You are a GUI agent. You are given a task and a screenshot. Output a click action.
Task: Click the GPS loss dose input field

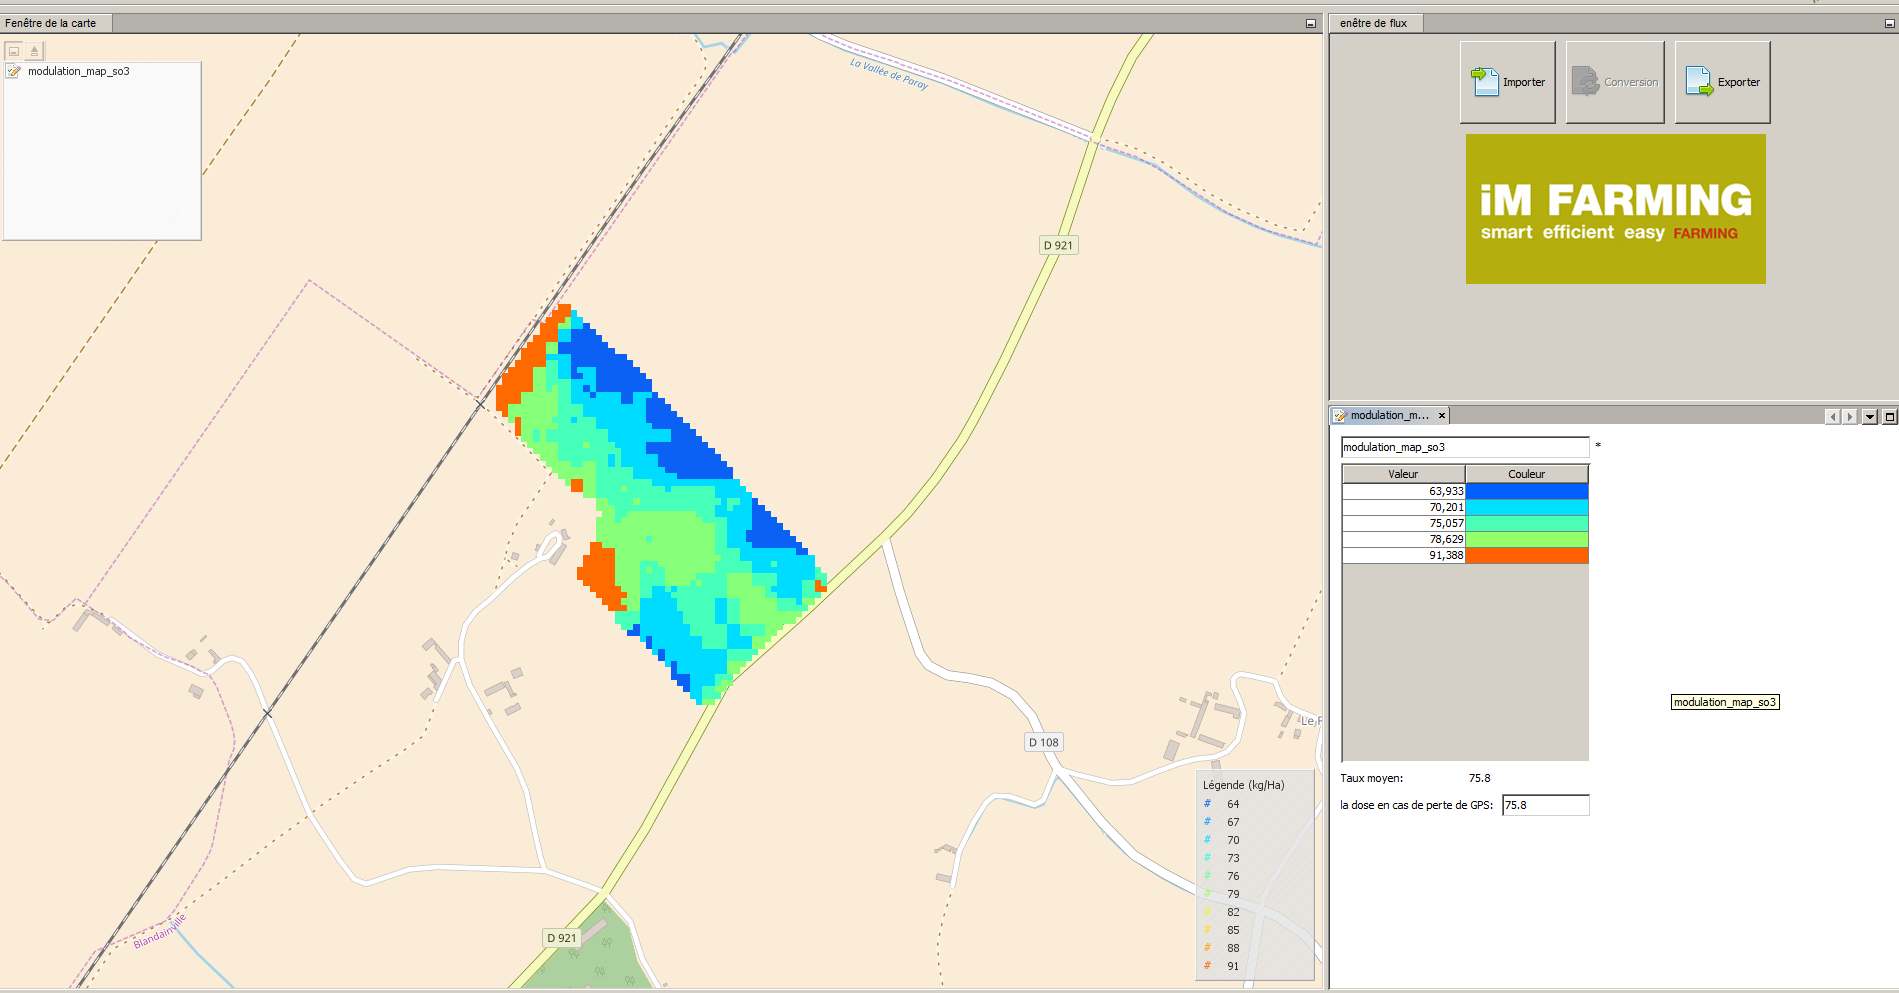[x=1545, y=805]
